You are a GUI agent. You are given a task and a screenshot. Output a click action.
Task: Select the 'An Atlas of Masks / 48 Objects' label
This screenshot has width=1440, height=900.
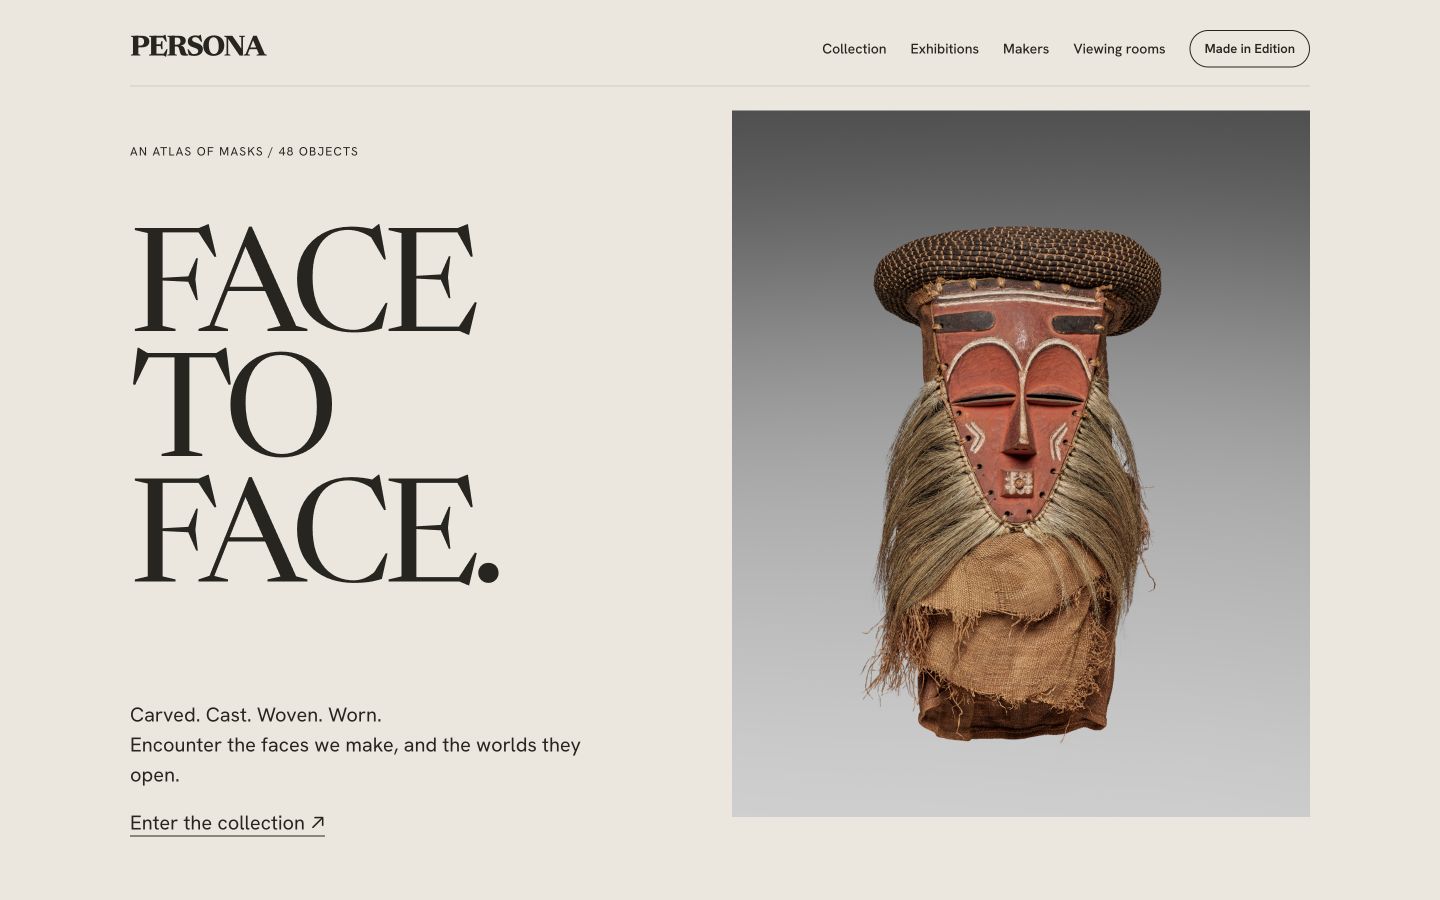point(244,152)
